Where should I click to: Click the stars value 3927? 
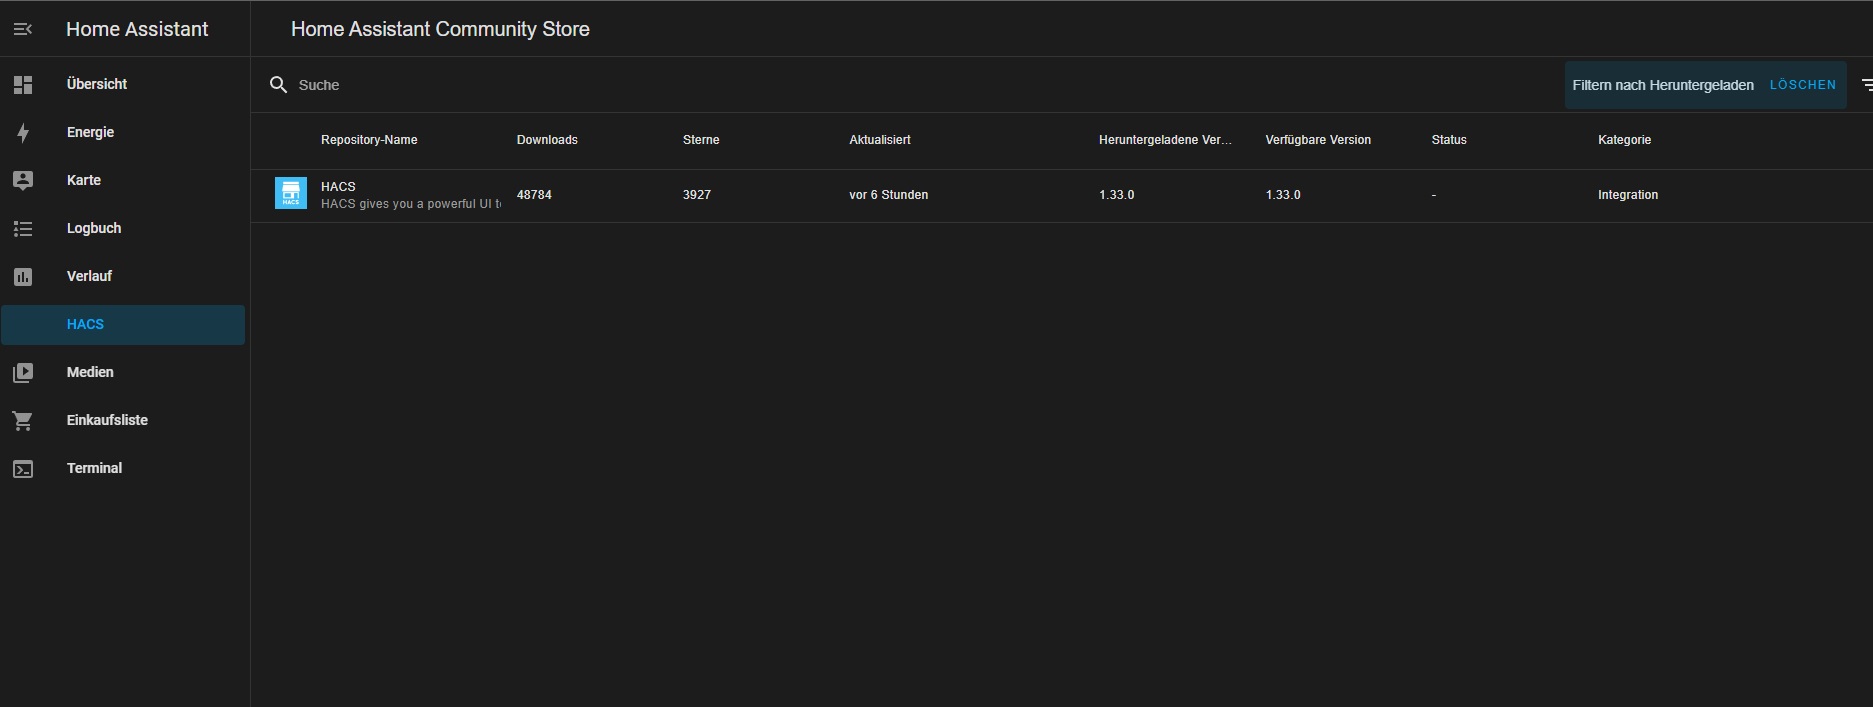697,195
